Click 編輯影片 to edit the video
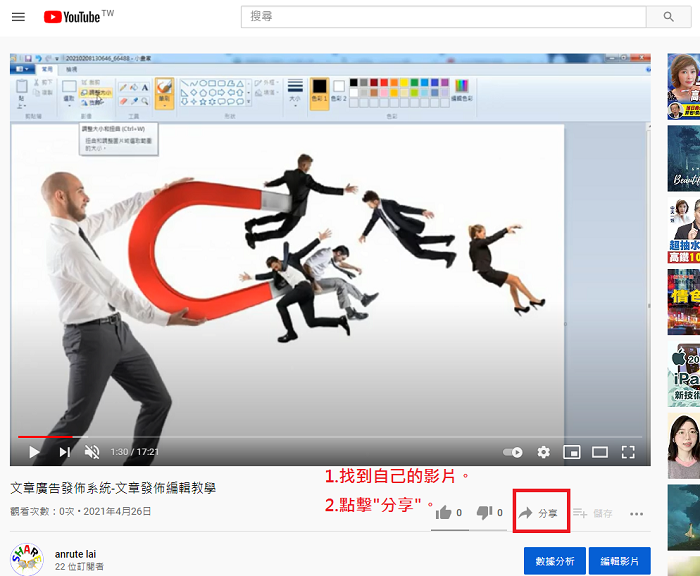 tap(620, 561)
